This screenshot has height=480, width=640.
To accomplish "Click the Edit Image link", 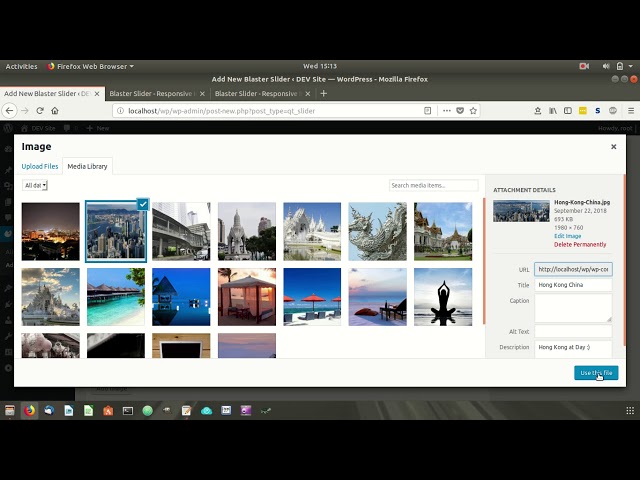I will (x=567, y=236).
